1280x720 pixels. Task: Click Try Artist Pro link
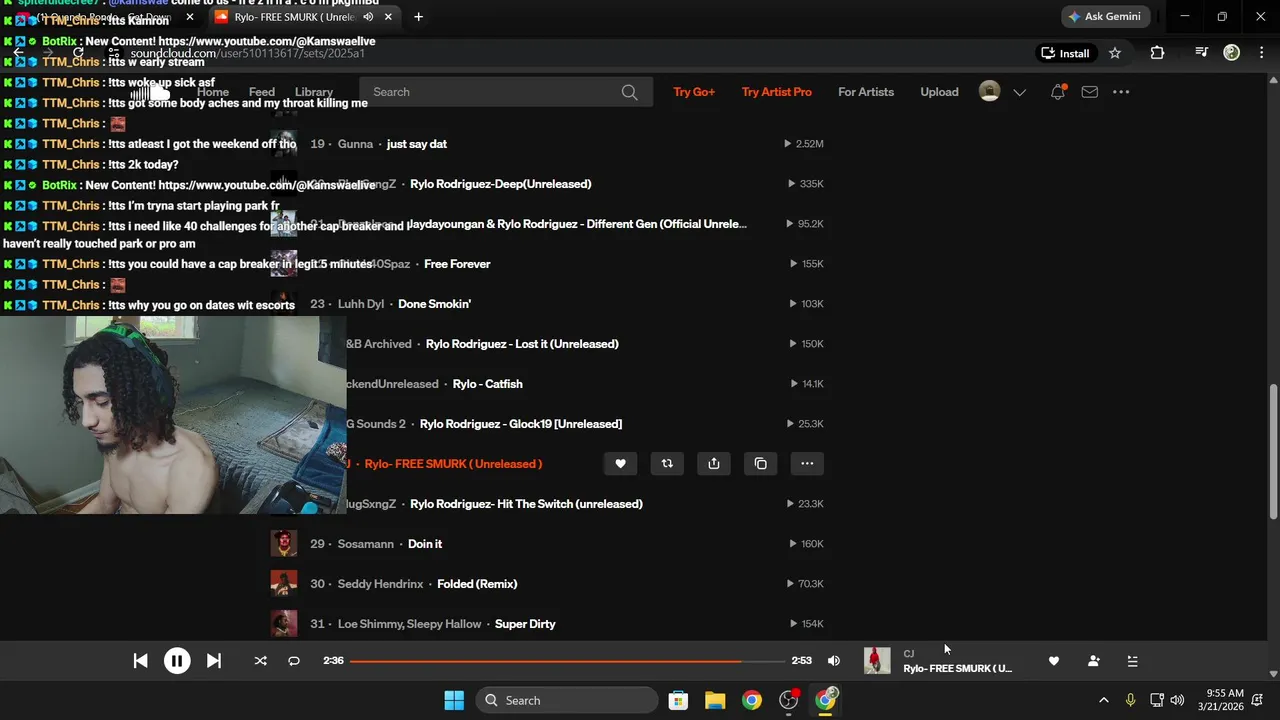tap(777, 92)
